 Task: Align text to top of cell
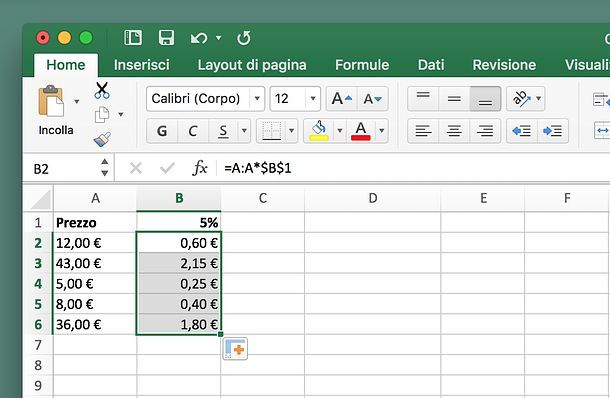(x=423, y=99)
